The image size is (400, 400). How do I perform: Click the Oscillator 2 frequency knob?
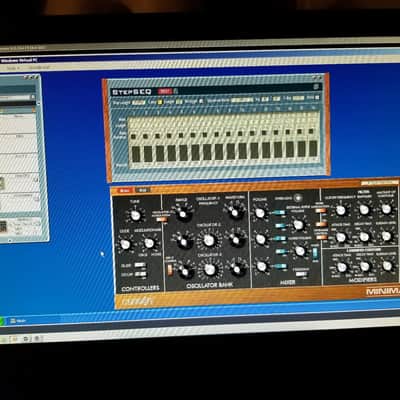[209, 240]
